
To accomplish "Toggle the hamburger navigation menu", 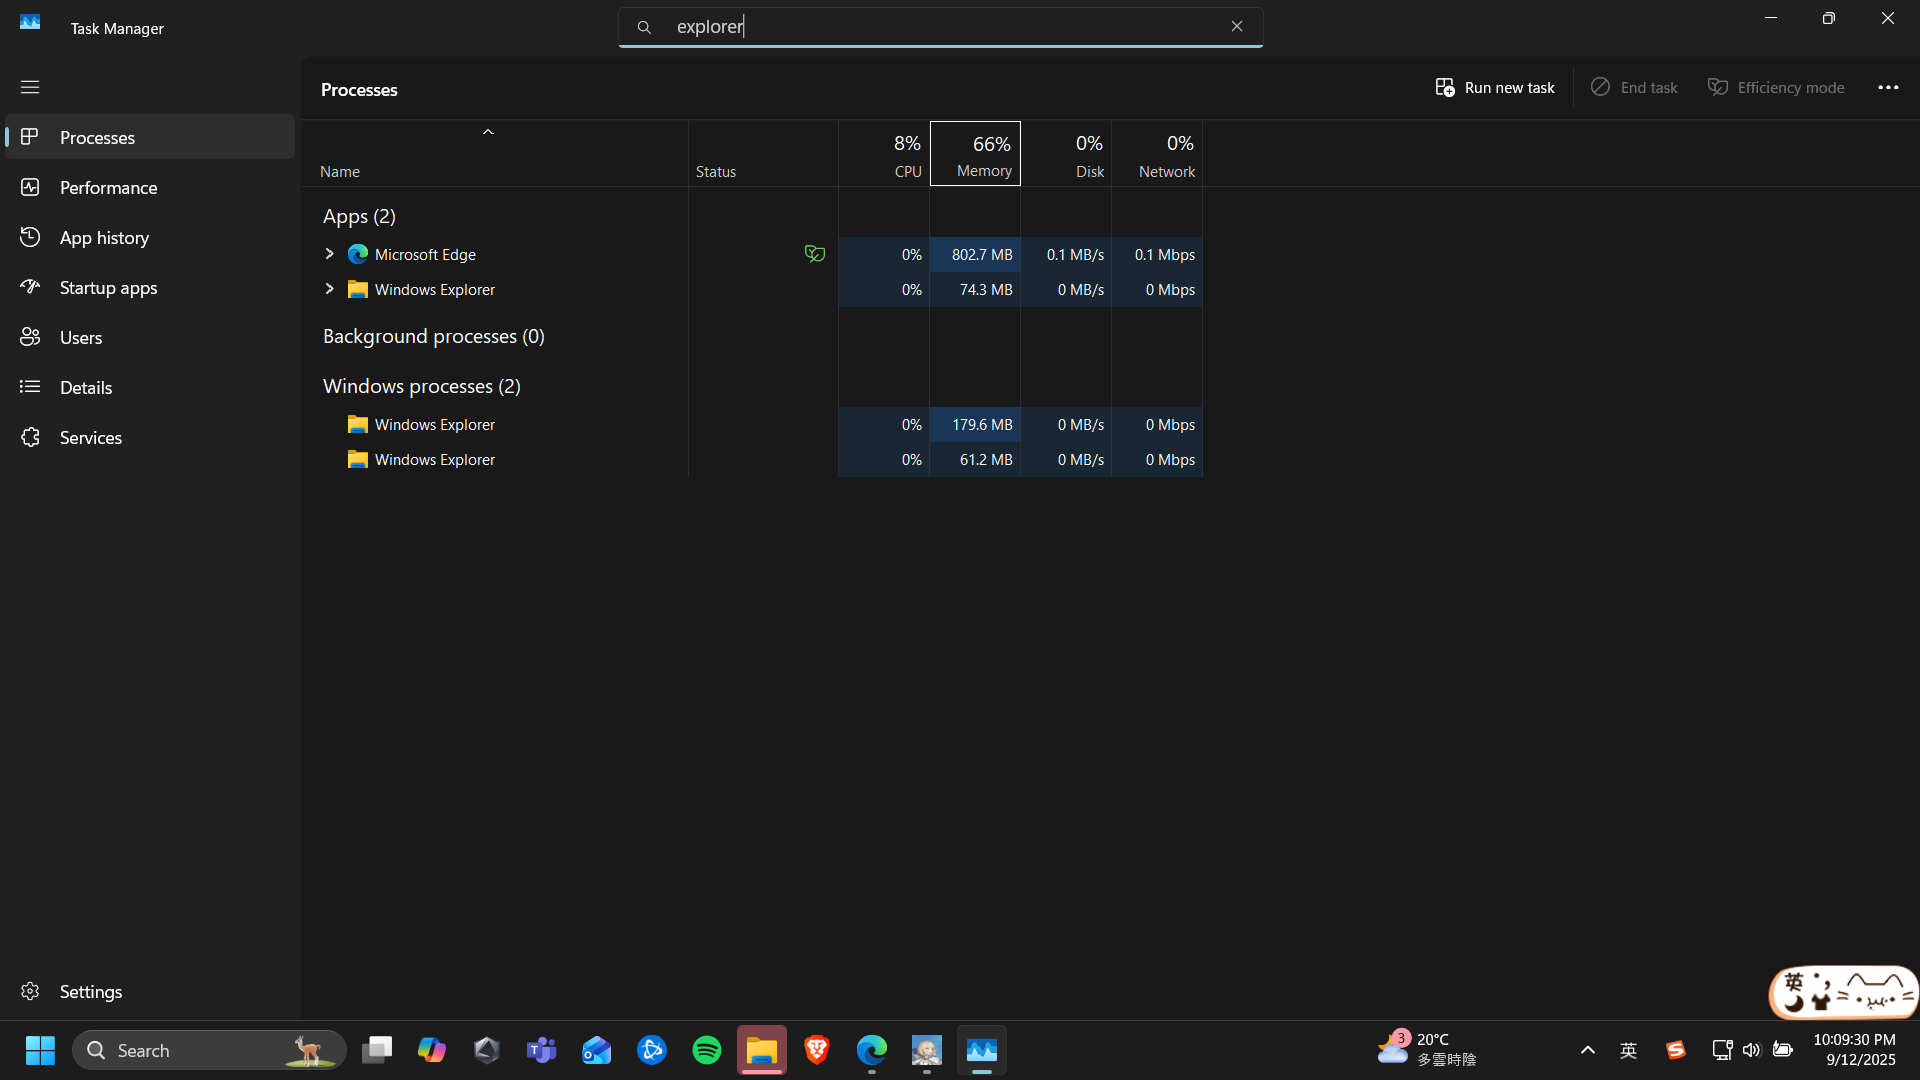I will pyautogui.click(x=30, y=87).
